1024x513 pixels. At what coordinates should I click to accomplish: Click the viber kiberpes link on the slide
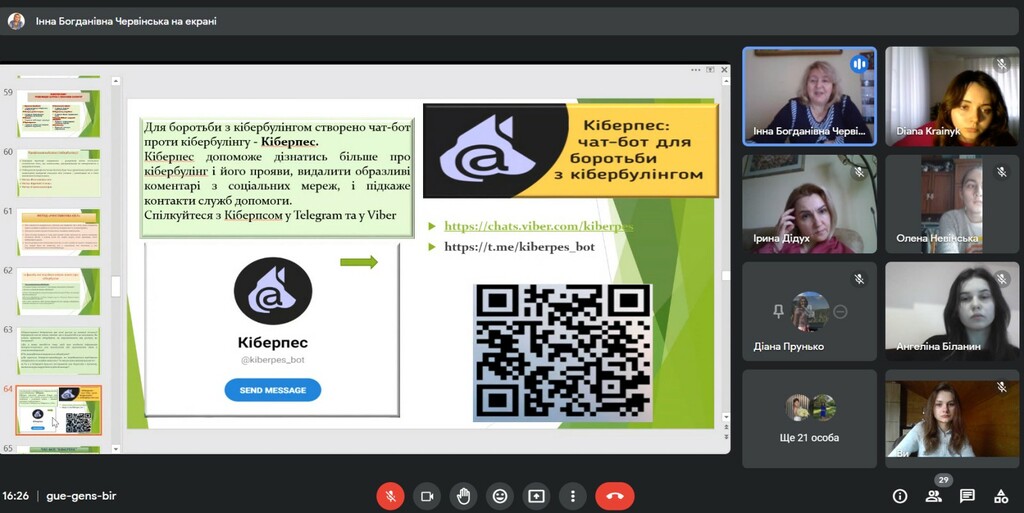(x=538, y=226)
